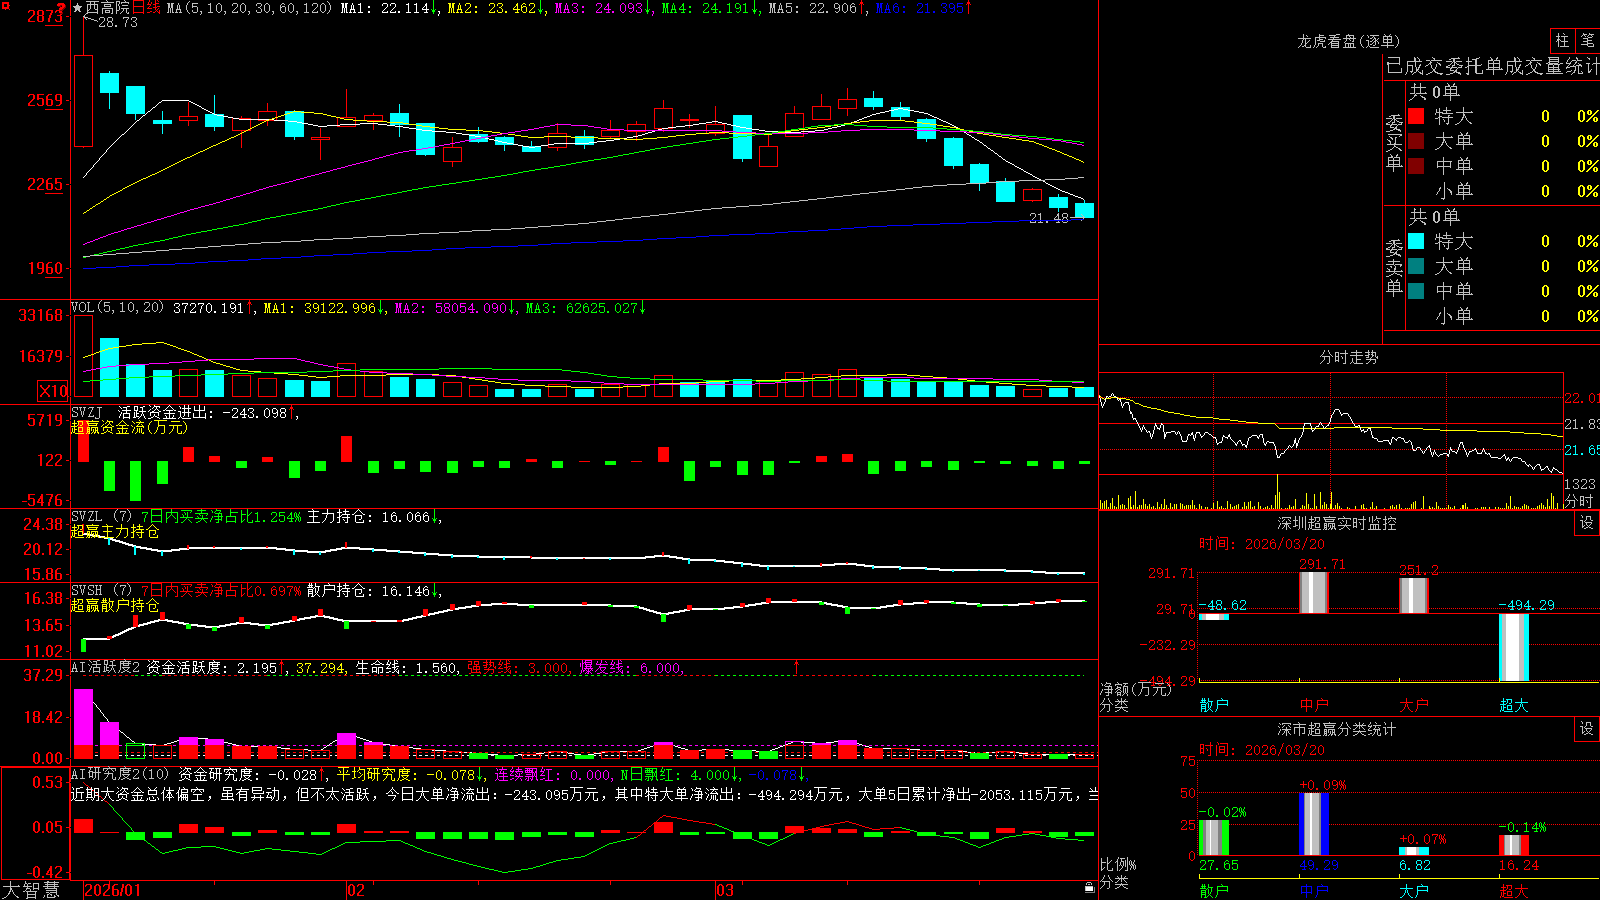This screenshot has width=1600, height=900.
Task: Click the SVZL (7) indicator name
Action: coord(102,516)
